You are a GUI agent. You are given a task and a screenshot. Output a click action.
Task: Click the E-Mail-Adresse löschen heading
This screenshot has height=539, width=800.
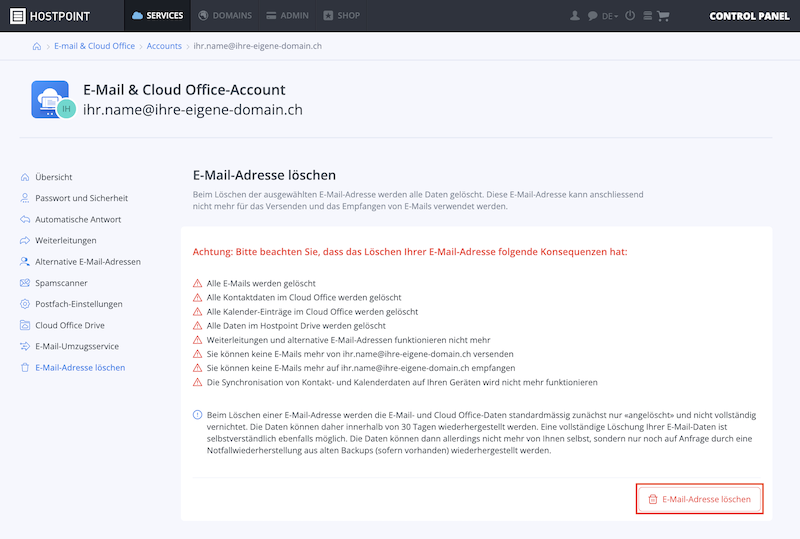[x=264, y=175]
